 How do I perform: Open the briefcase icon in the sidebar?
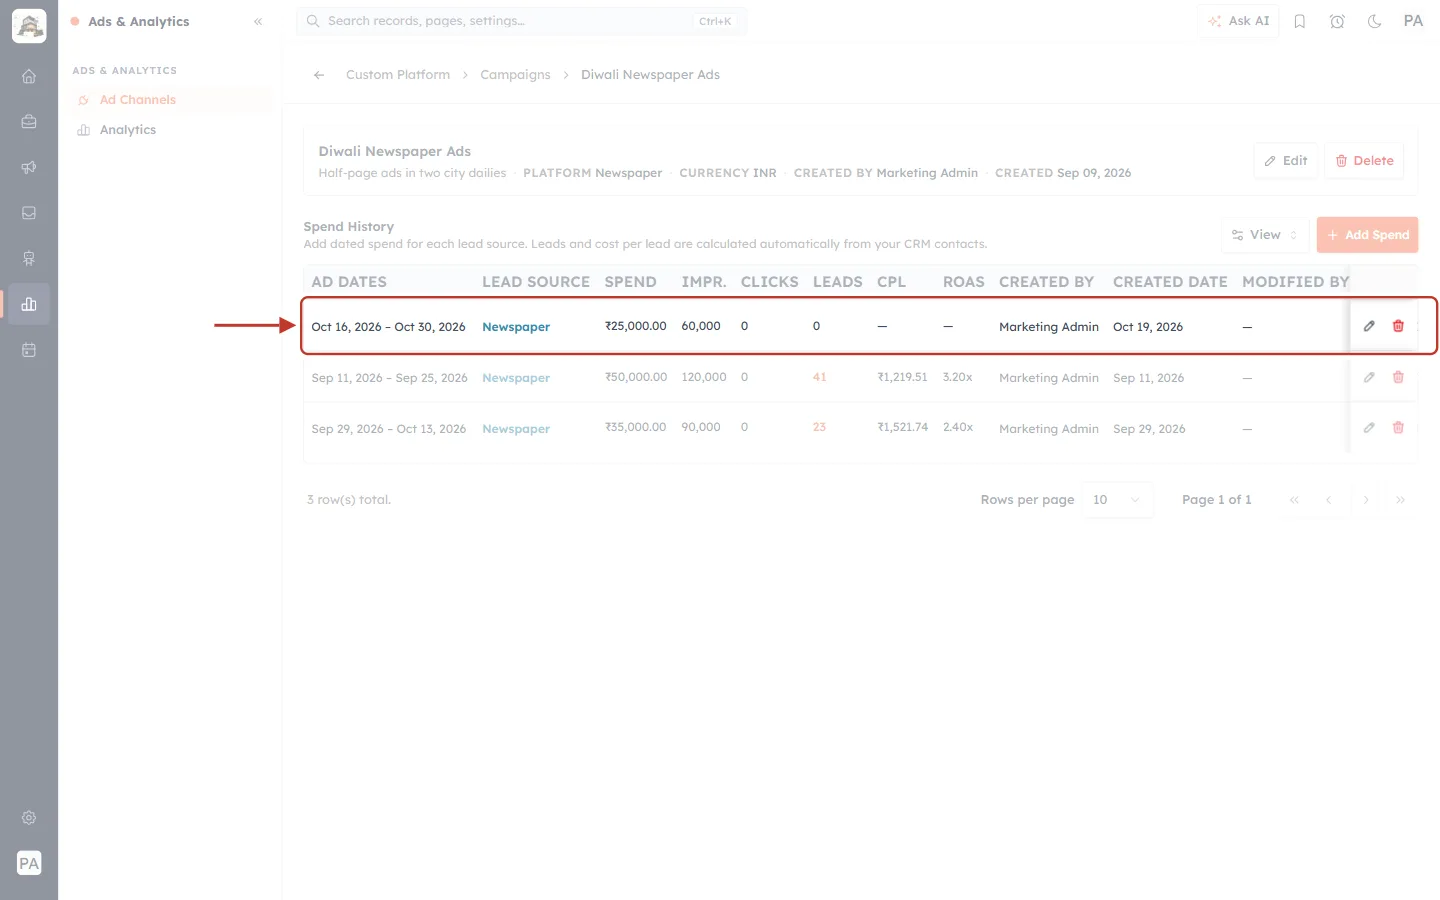pyautogui.click(x=29, y=122)
